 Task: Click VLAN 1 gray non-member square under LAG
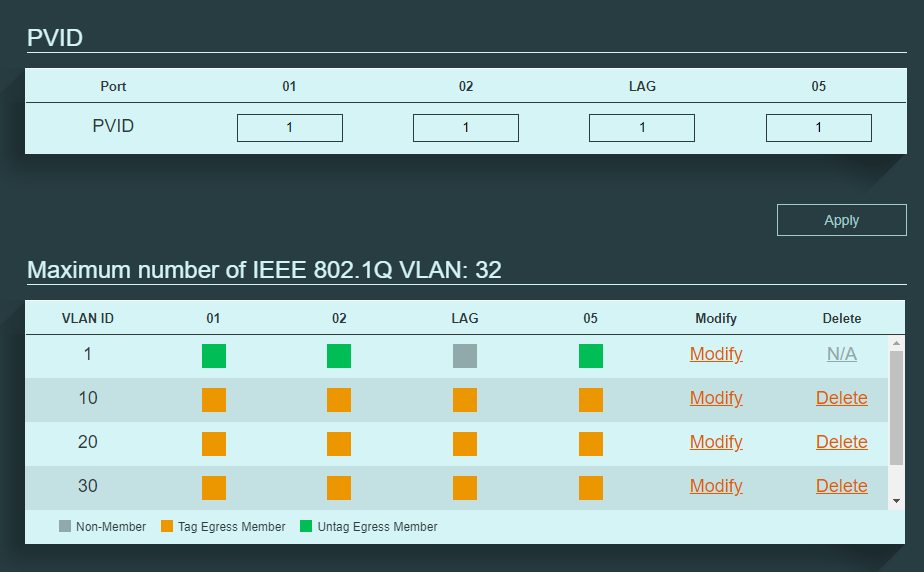[x=465, y=356]
